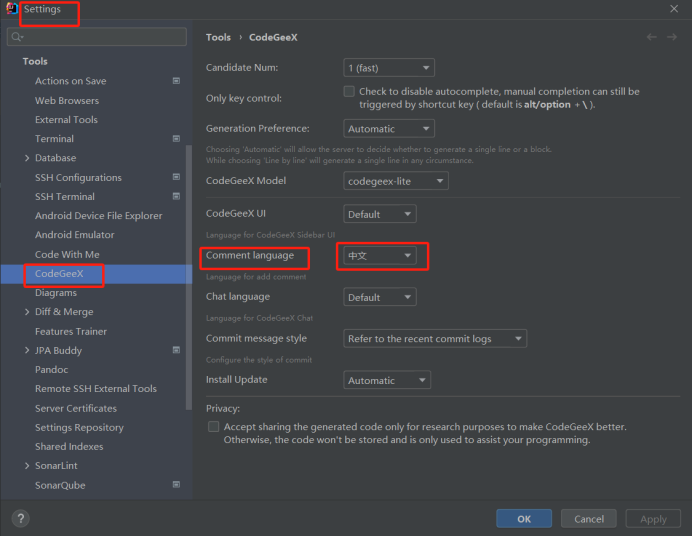
Task: Select Settings Repository entry
Action: coord(79,427)
